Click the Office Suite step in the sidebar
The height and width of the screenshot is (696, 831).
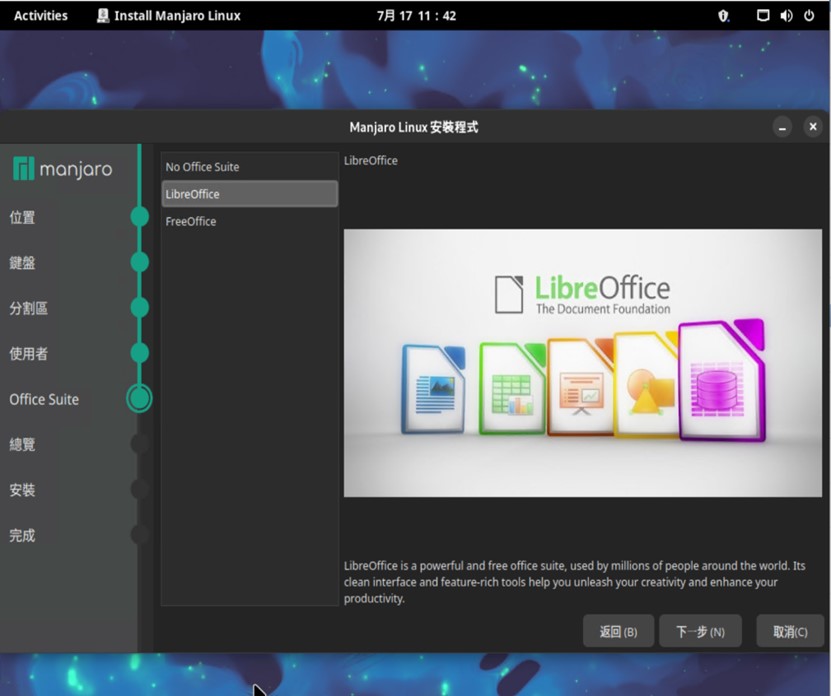coord(44,399)
